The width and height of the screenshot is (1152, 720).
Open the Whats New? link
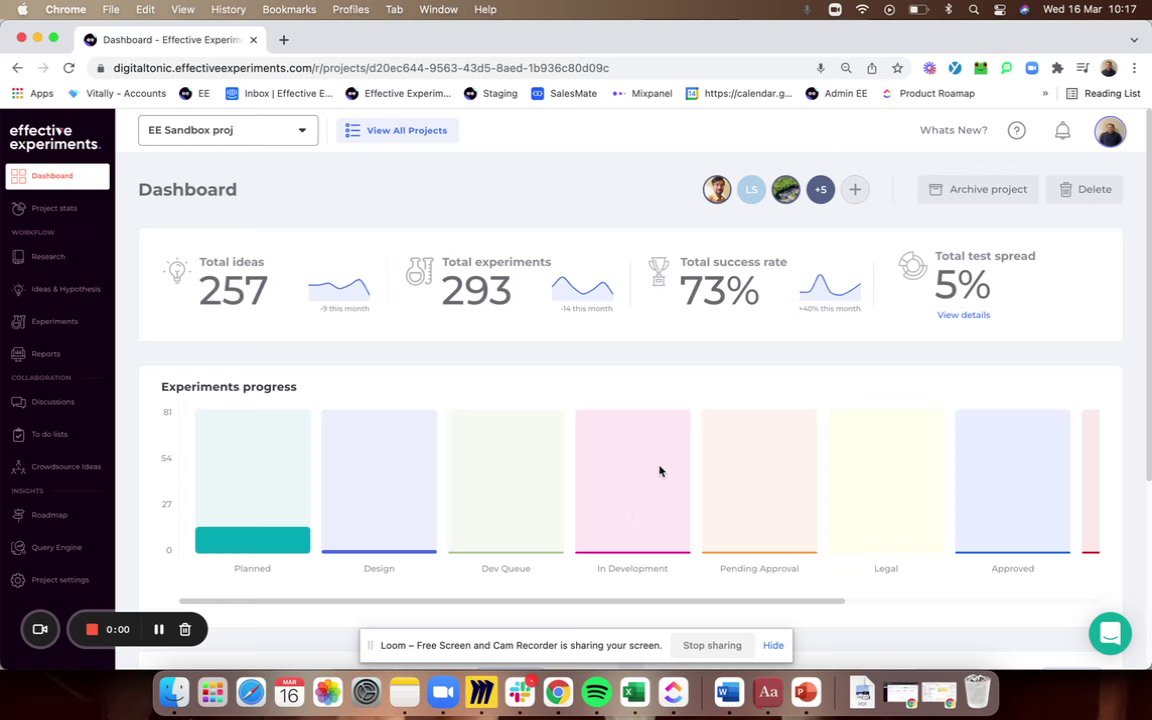click(x=953, y=130)
